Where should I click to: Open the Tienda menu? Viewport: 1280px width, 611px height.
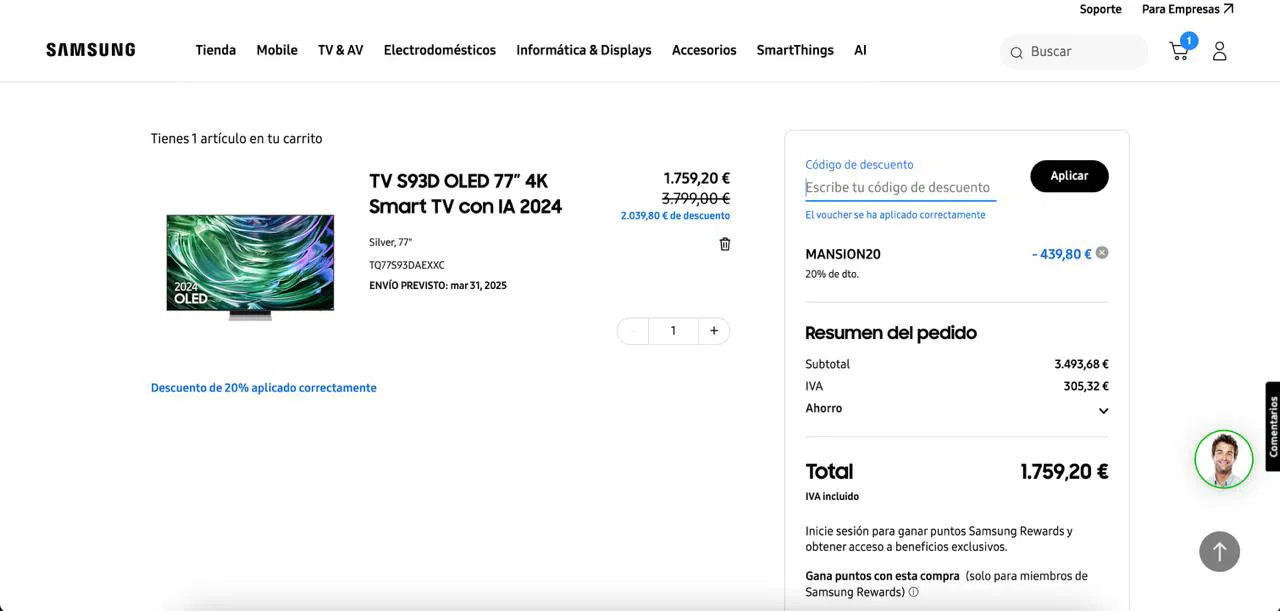(216, 50)
